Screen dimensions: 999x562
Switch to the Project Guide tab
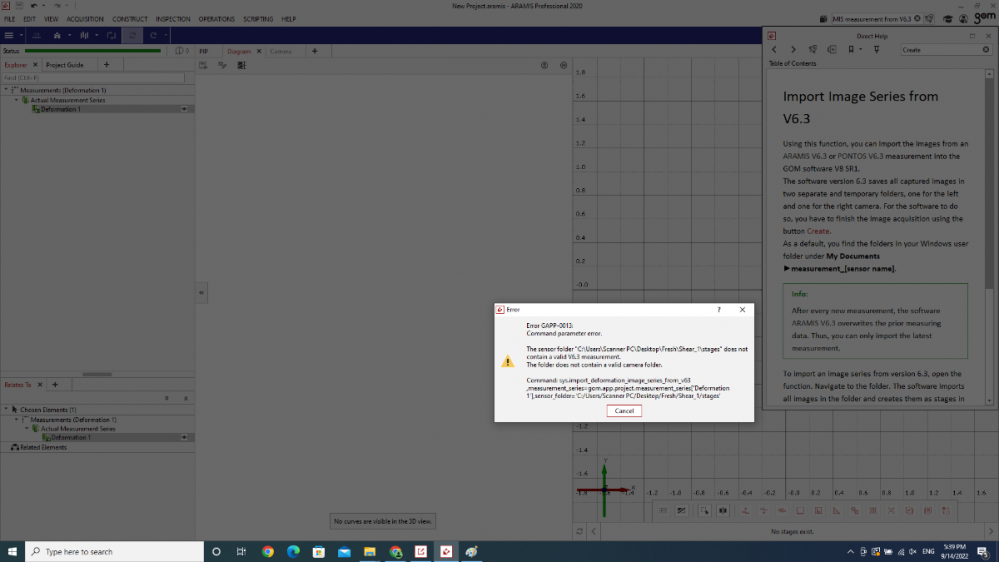pyautogui.click(x=64, y=65)
